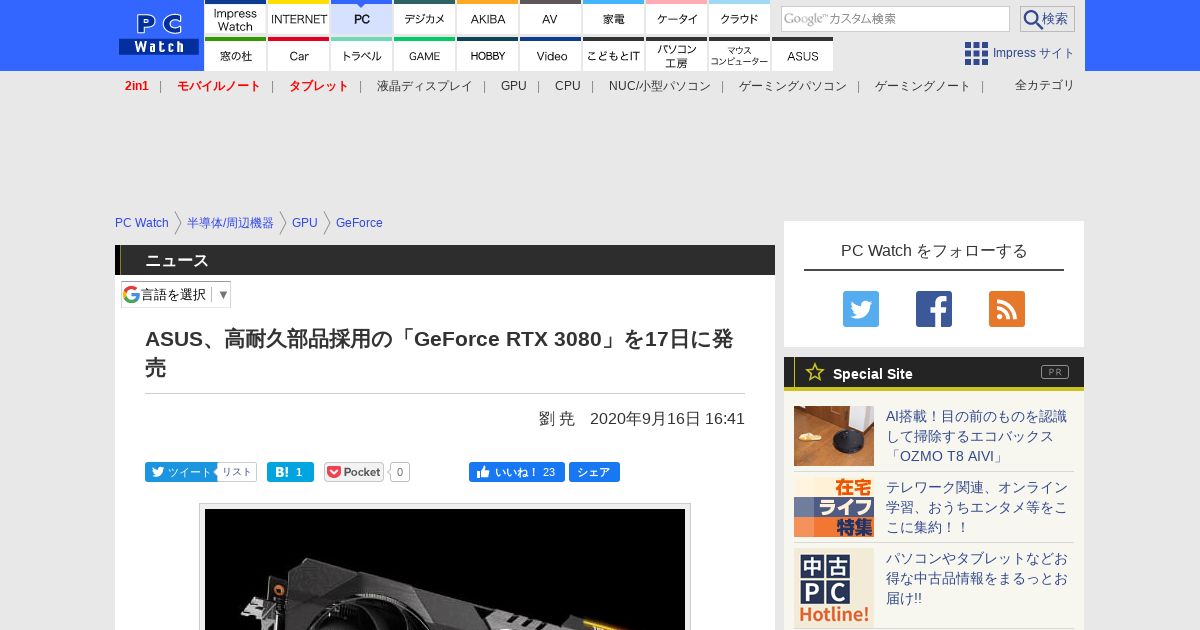Click the Pocket count 0 bubble
1200x630 pixels.
coord(400,472)
